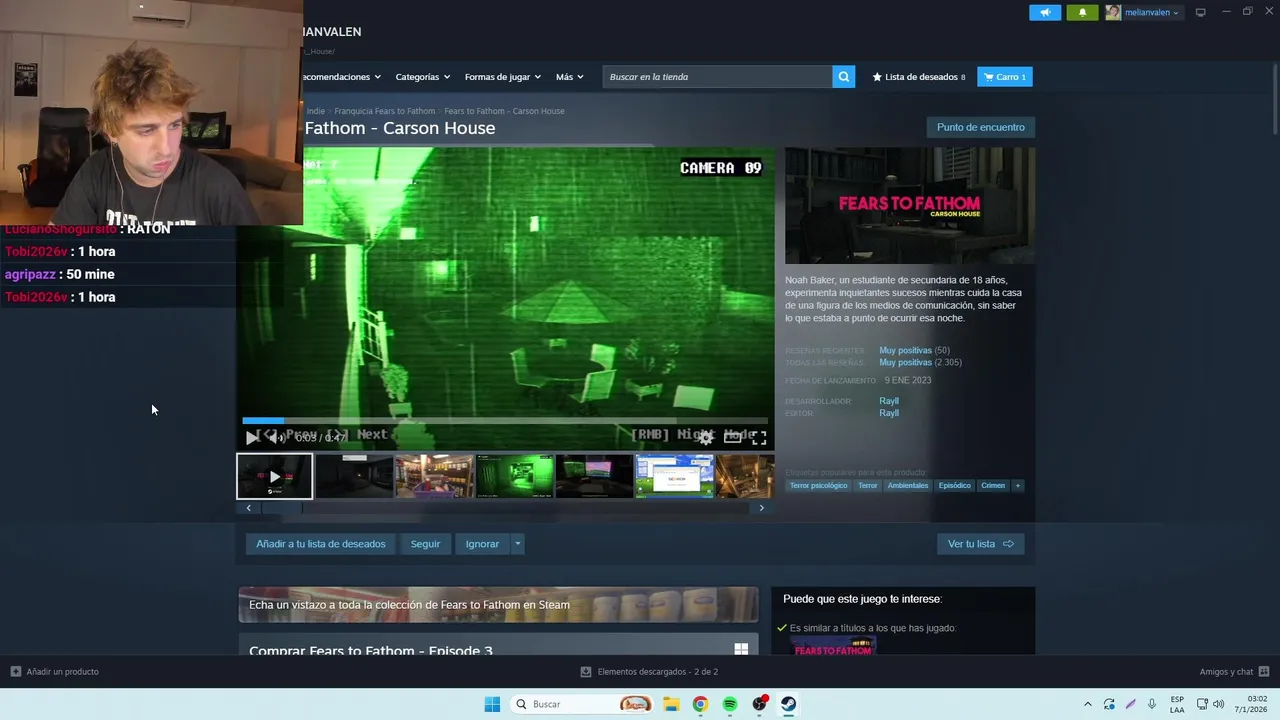Image resolution: width=1280 pixels, height=720 pixels.
Task: Select the Ambientales tag
Action: tap(908, 486)
